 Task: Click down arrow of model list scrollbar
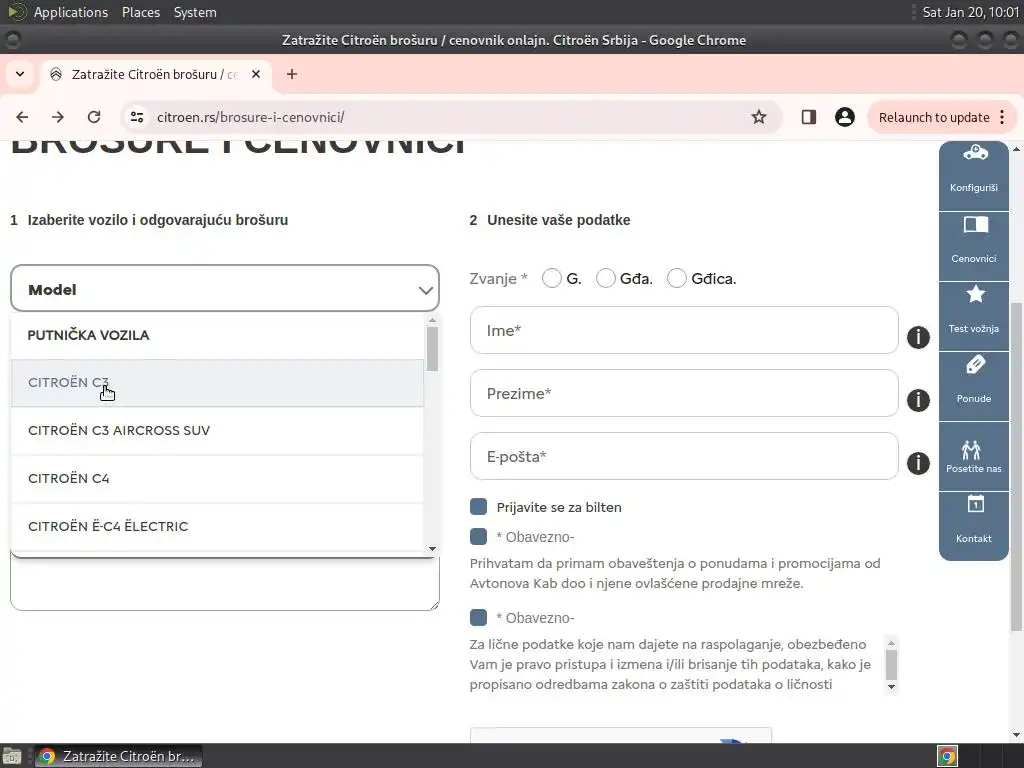432,549
